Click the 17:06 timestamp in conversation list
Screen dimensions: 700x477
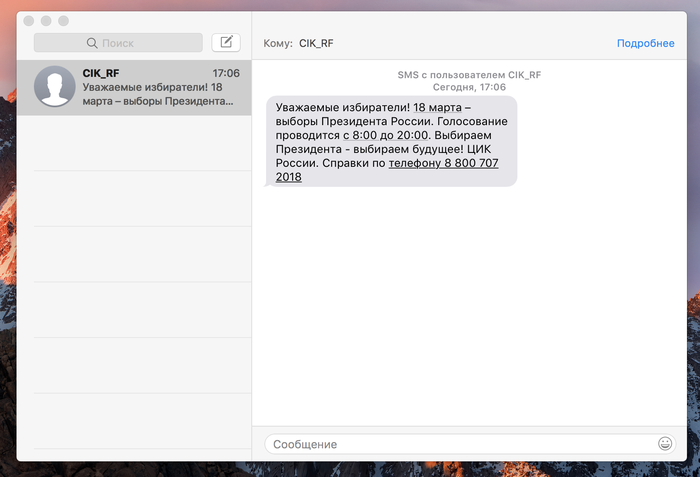pyautogui.click(x=226, y=73)
